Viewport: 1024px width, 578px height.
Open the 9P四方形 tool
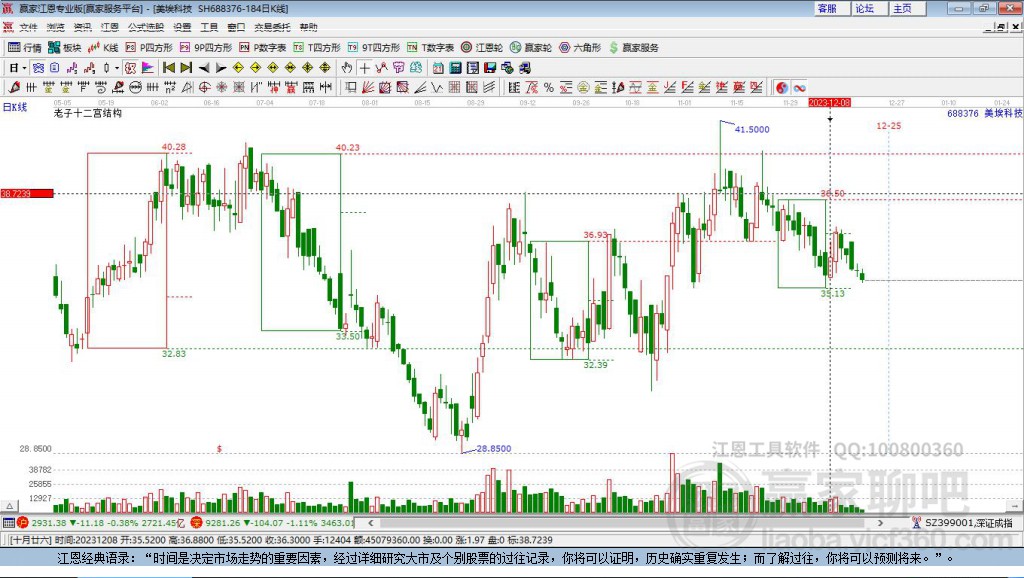click(x=206, y=48)
